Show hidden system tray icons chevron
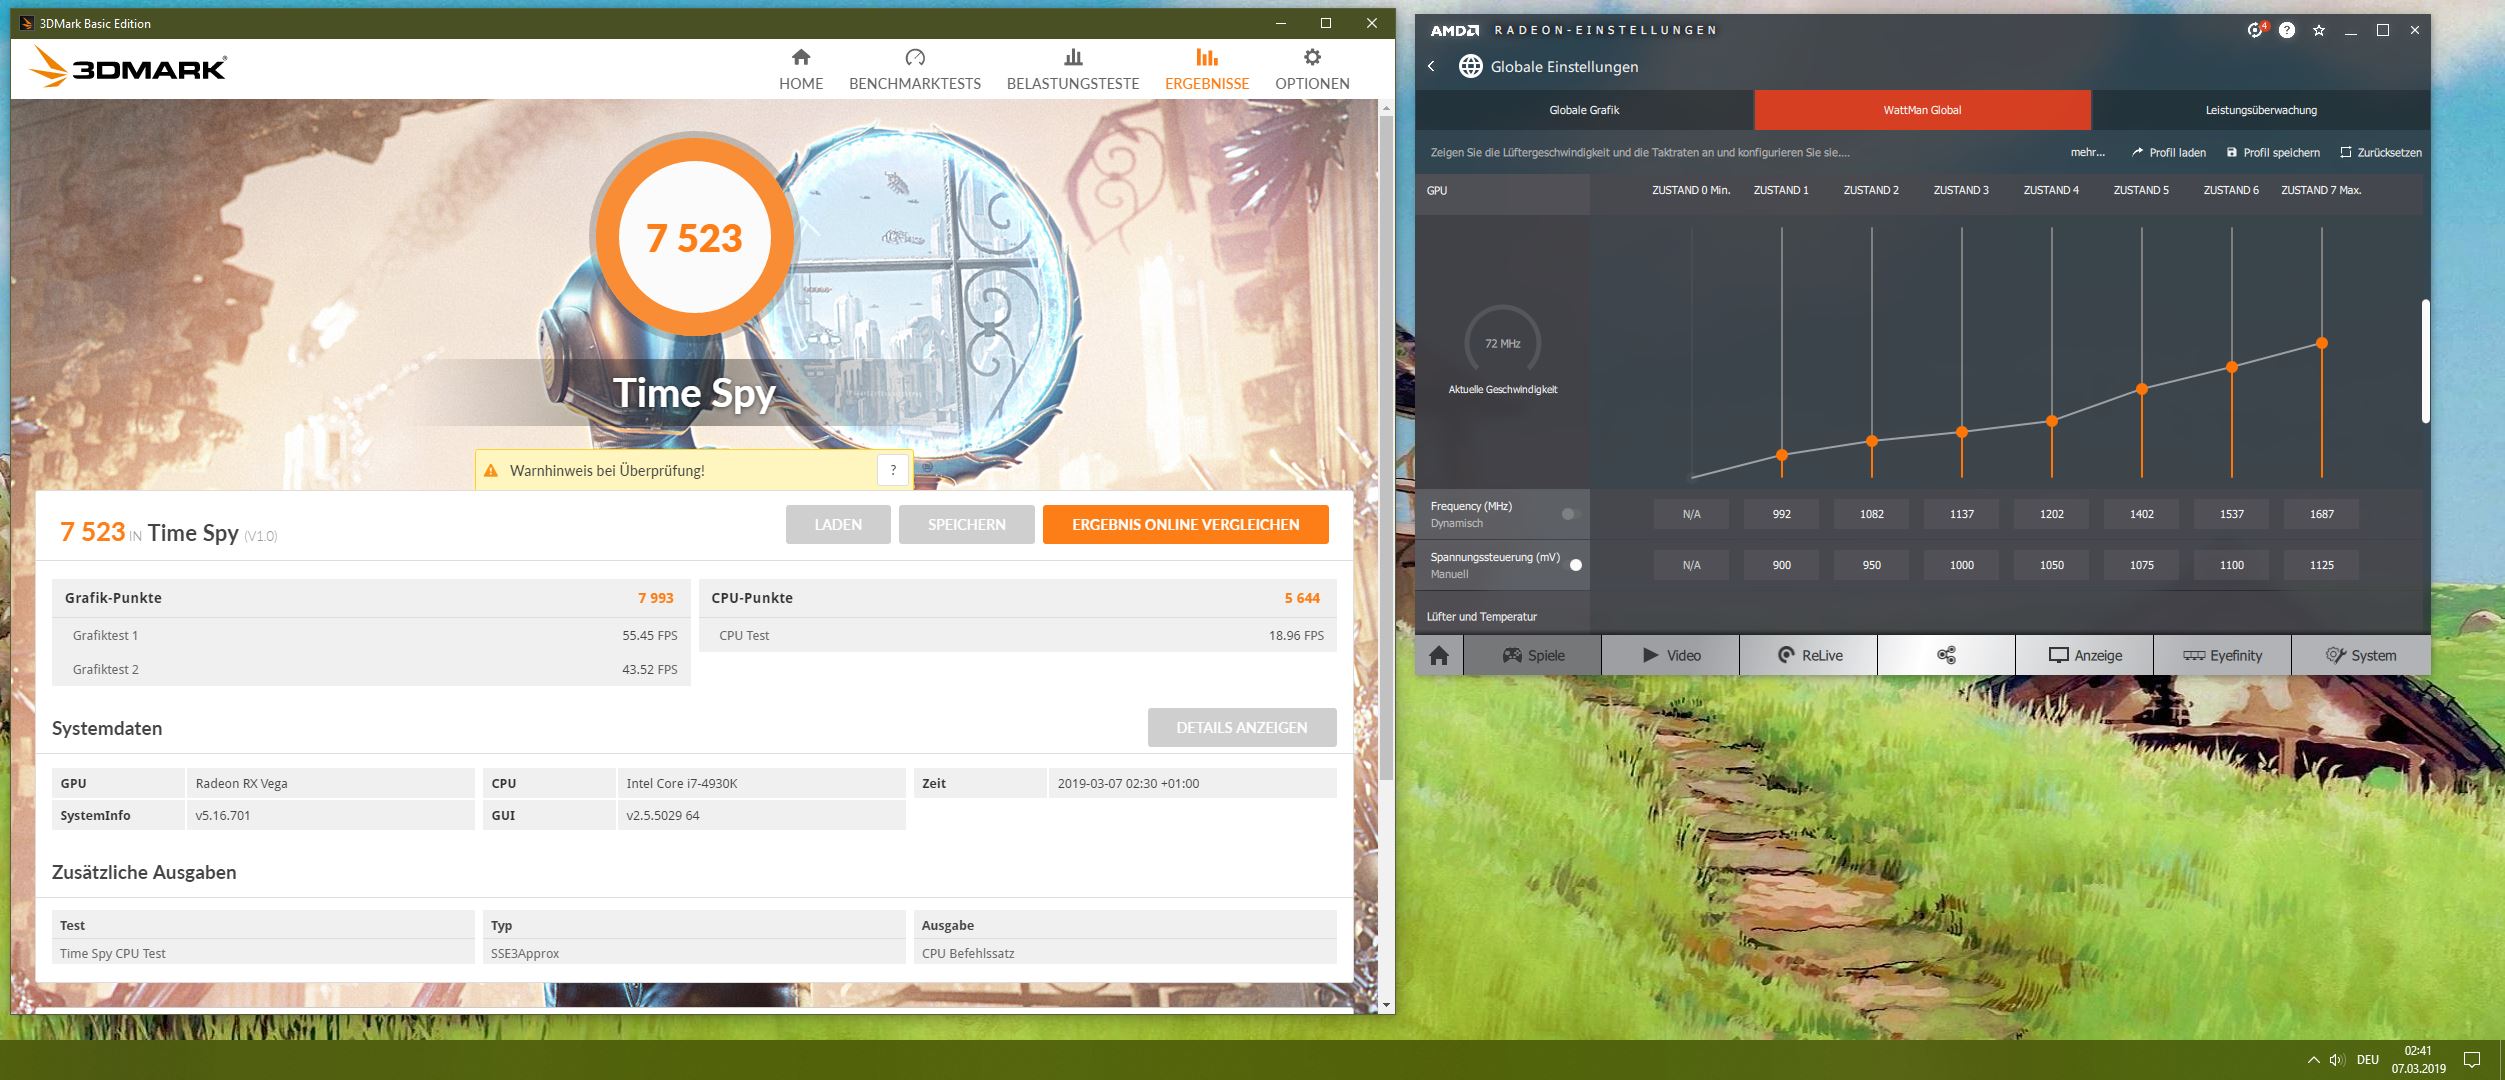 pos(2313,1060)
